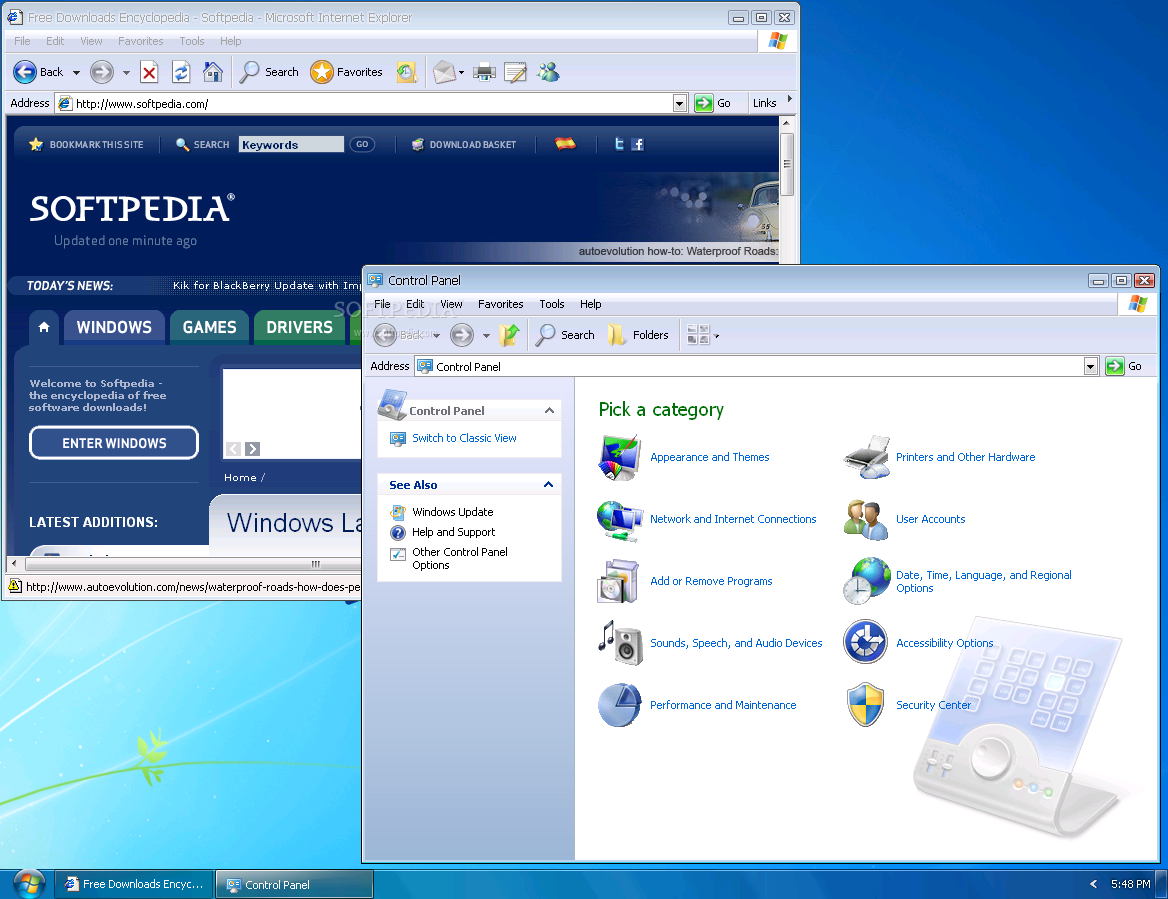This screenshot has width=1168, height=899.
Task: Open the Favorites menu in Internet Explorer
Action: pyautogui.click(x=140, y=41)
